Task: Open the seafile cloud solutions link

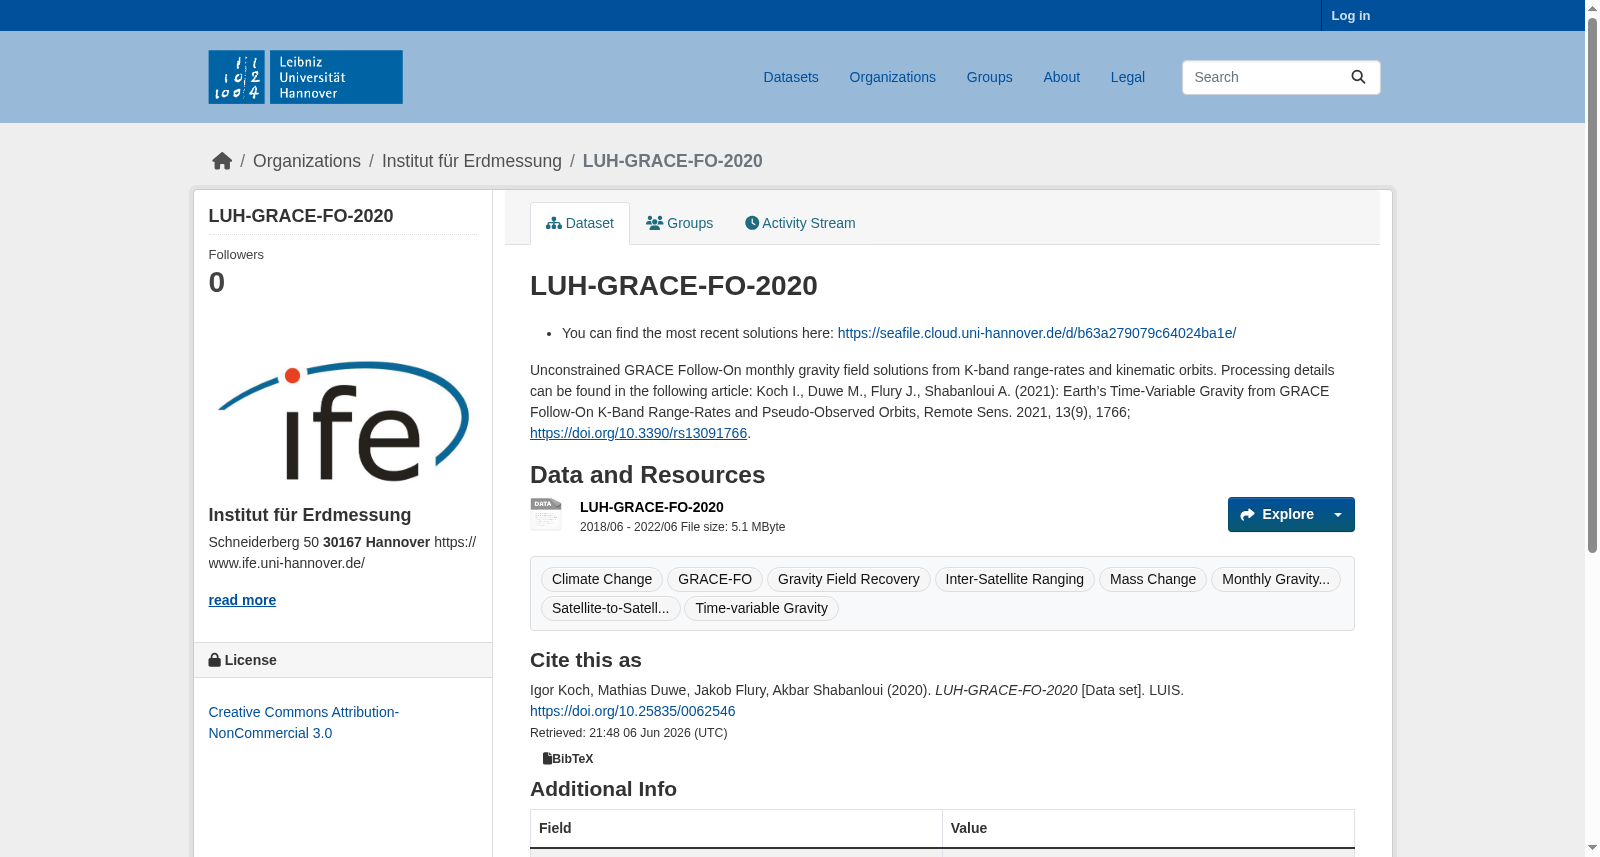Action: 1037,333
